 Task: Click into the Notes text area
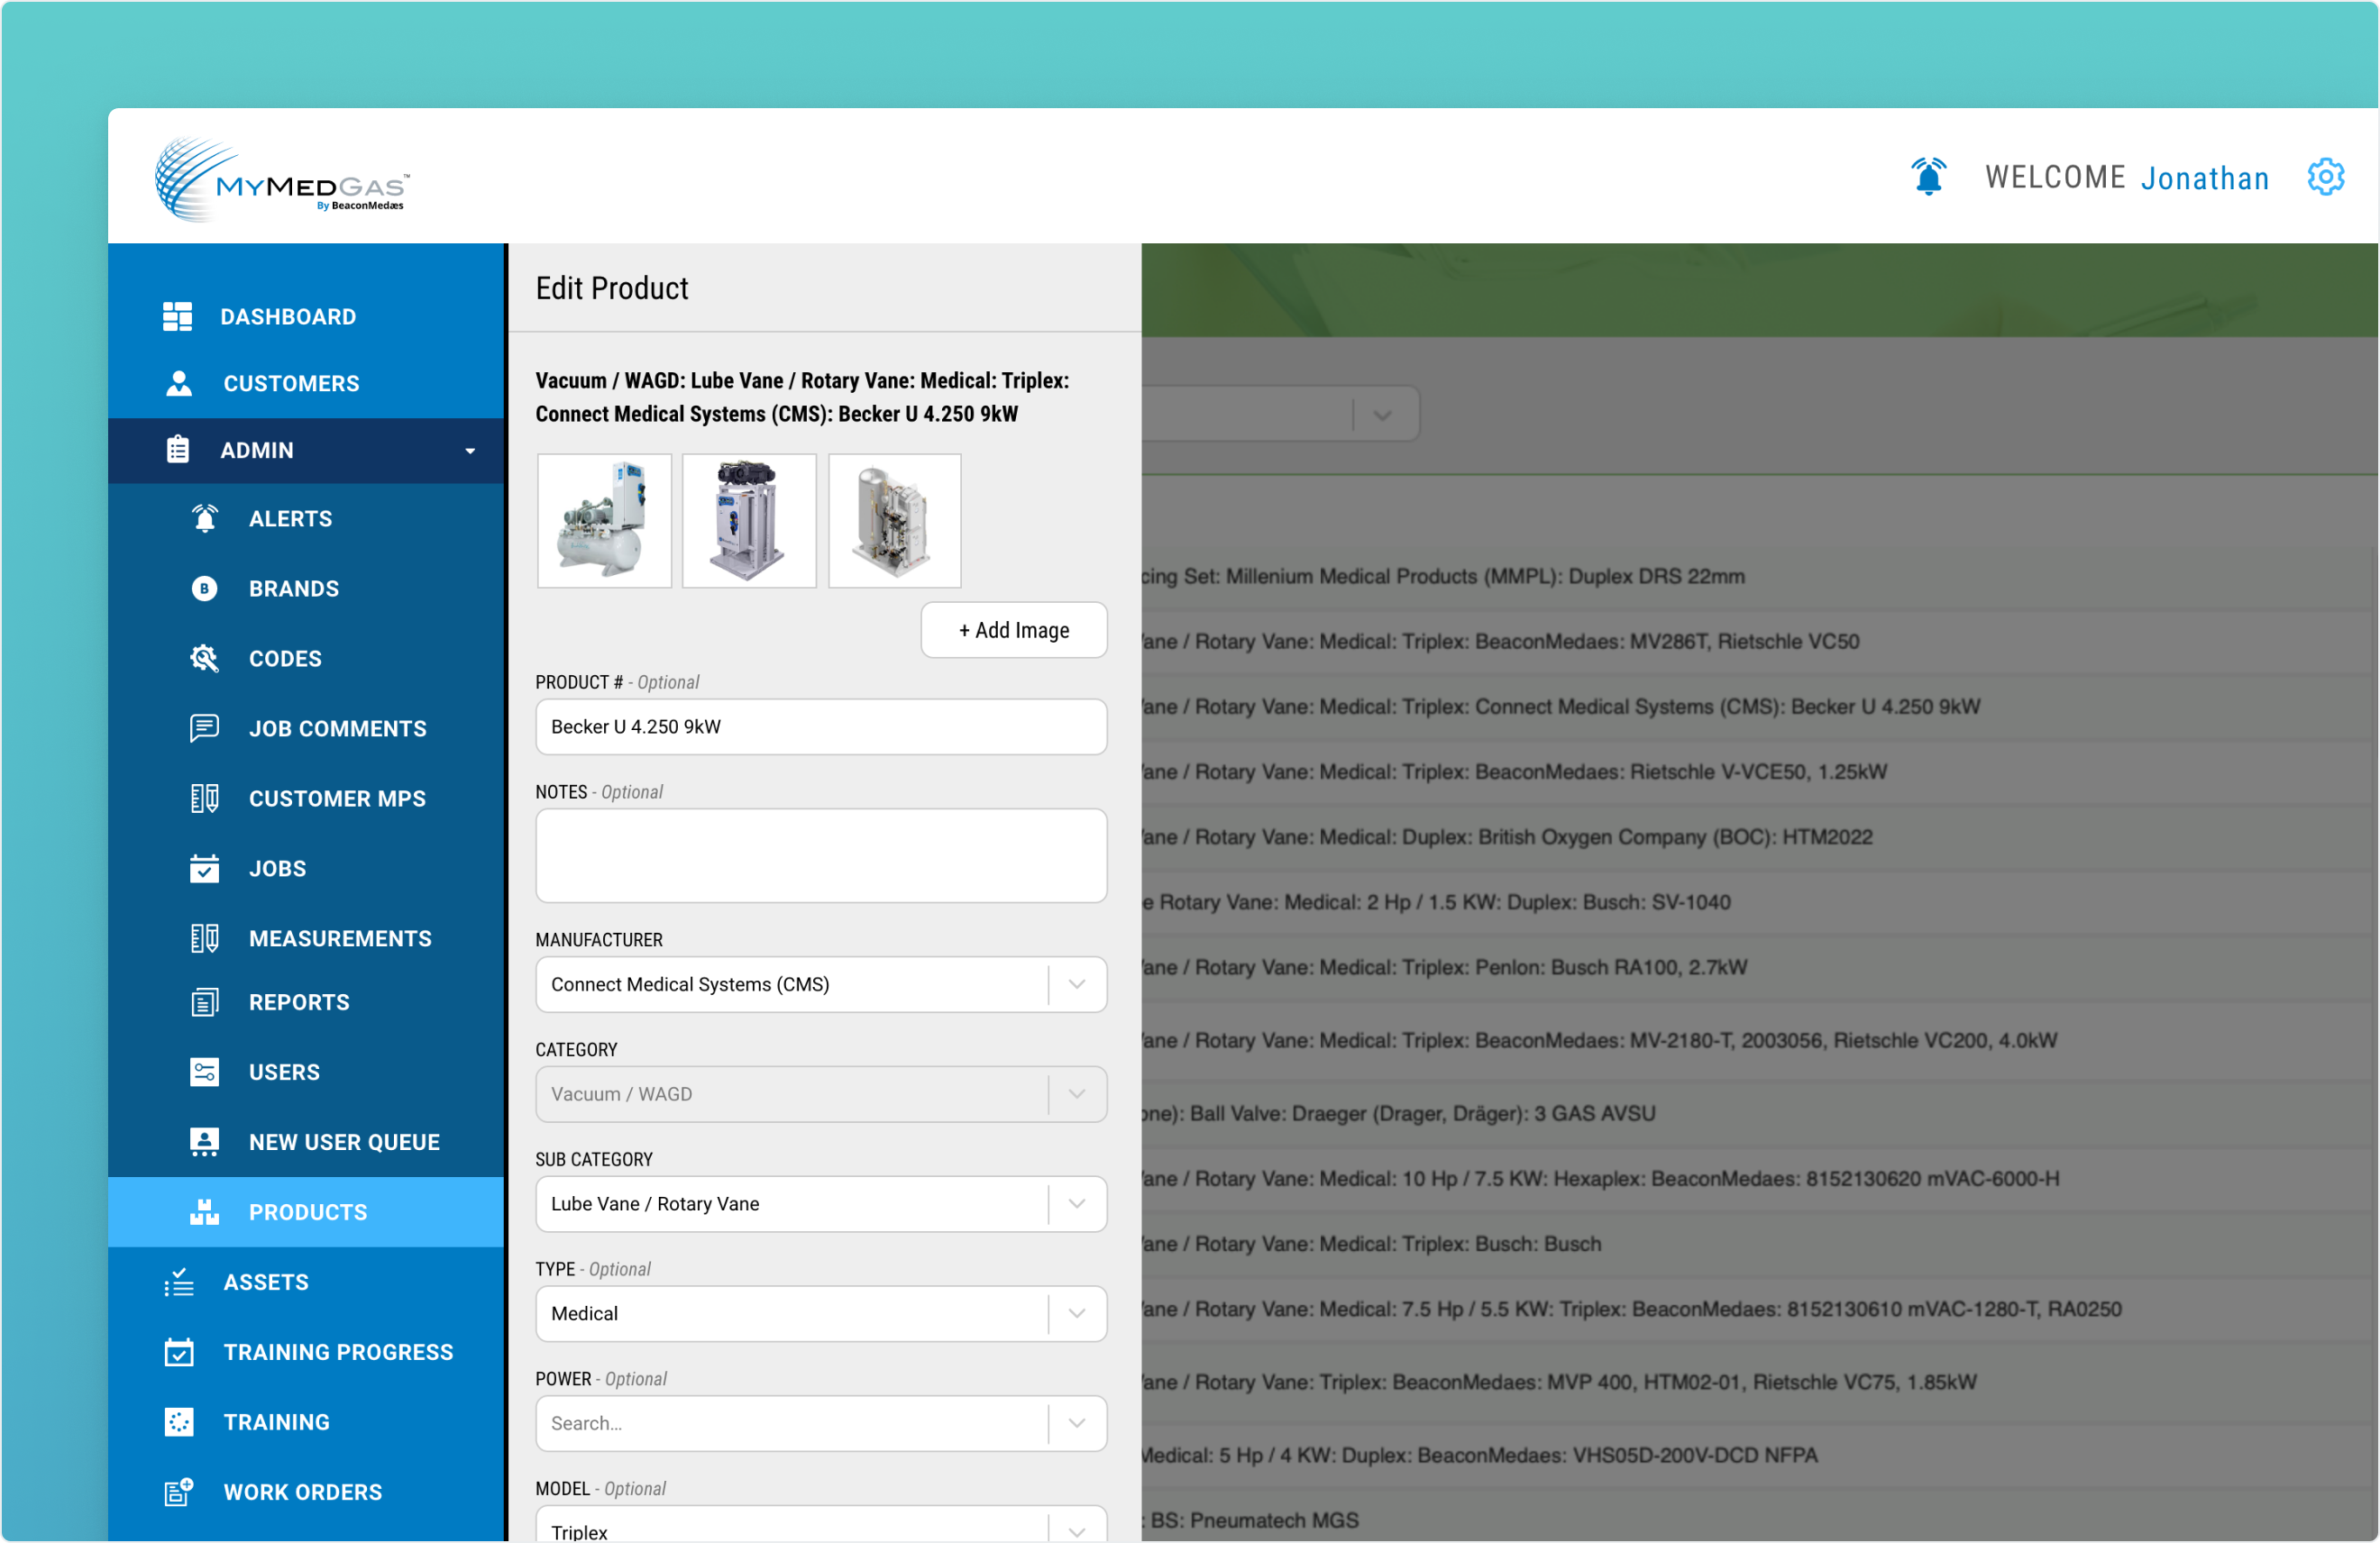tap(821, 856)
